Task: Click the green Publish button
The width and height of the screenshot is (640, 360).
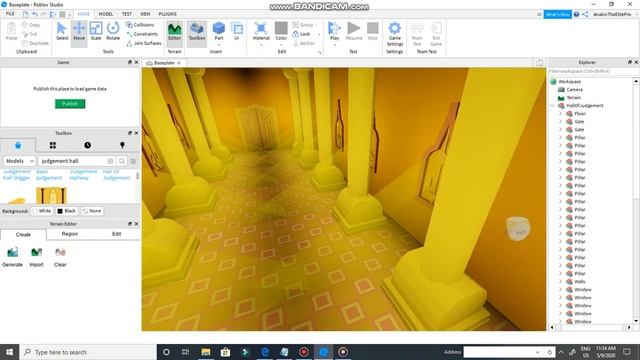Action: pyautogui.click(x=70, y=104)
